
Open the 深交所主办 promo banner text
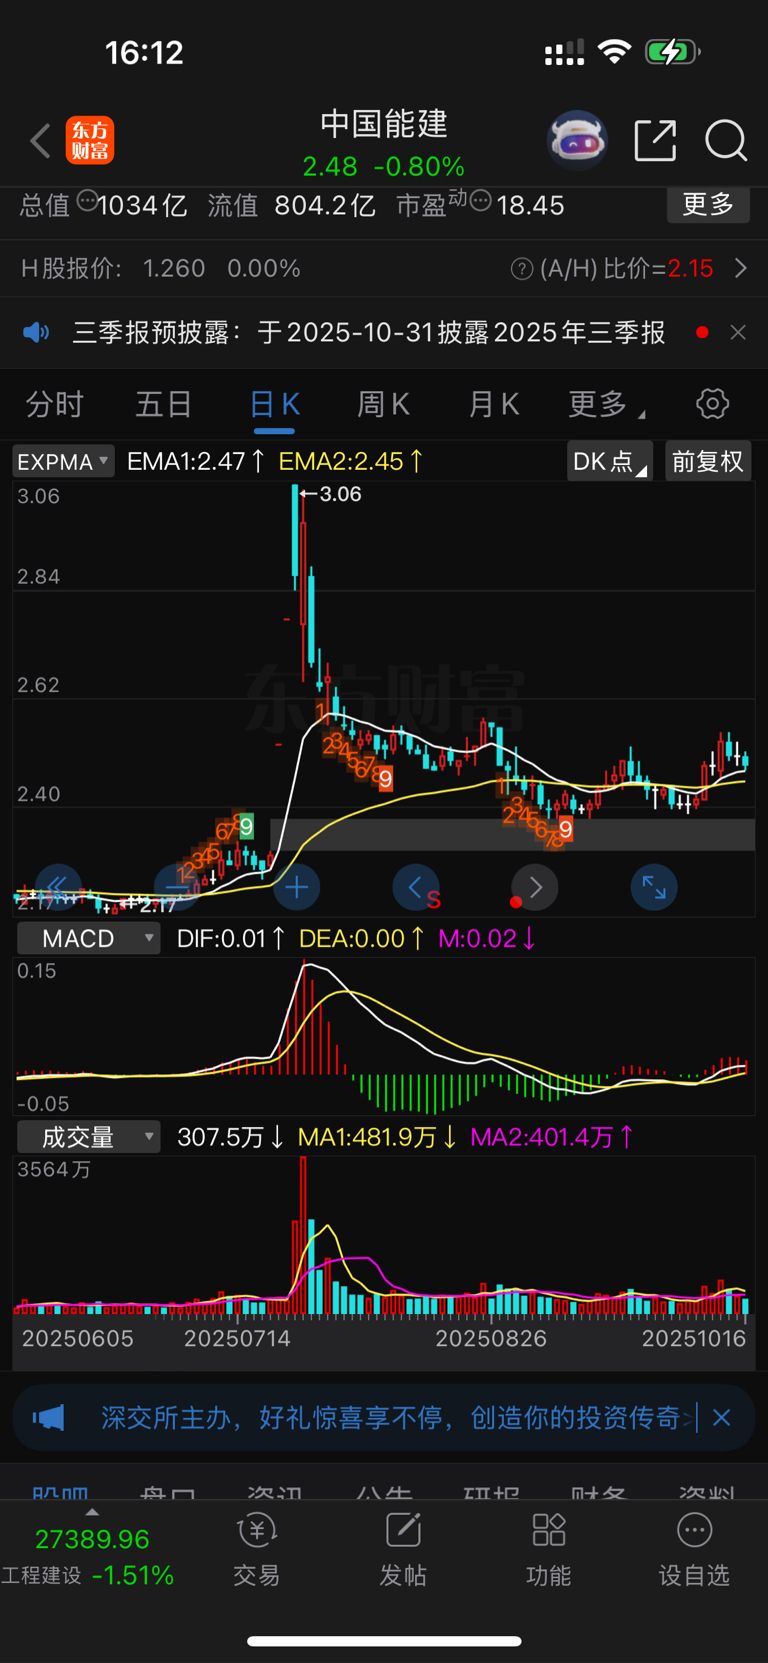[390, 1417]
